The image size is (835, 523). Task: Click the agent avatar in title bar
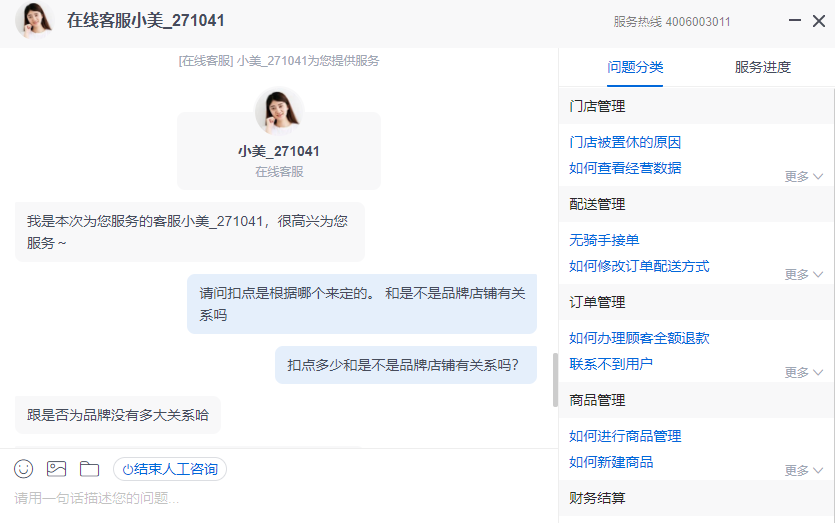point(35,21)
